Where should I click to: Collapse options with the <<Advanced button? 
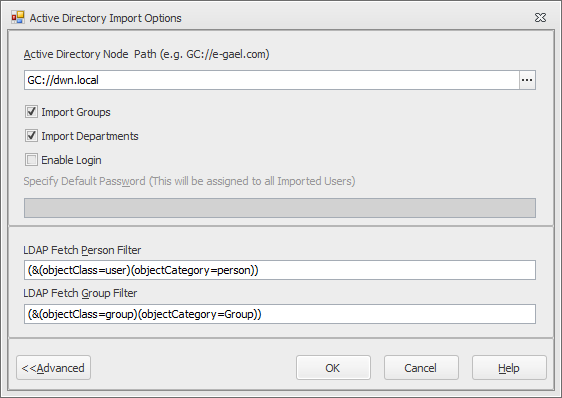pos(53,368)
